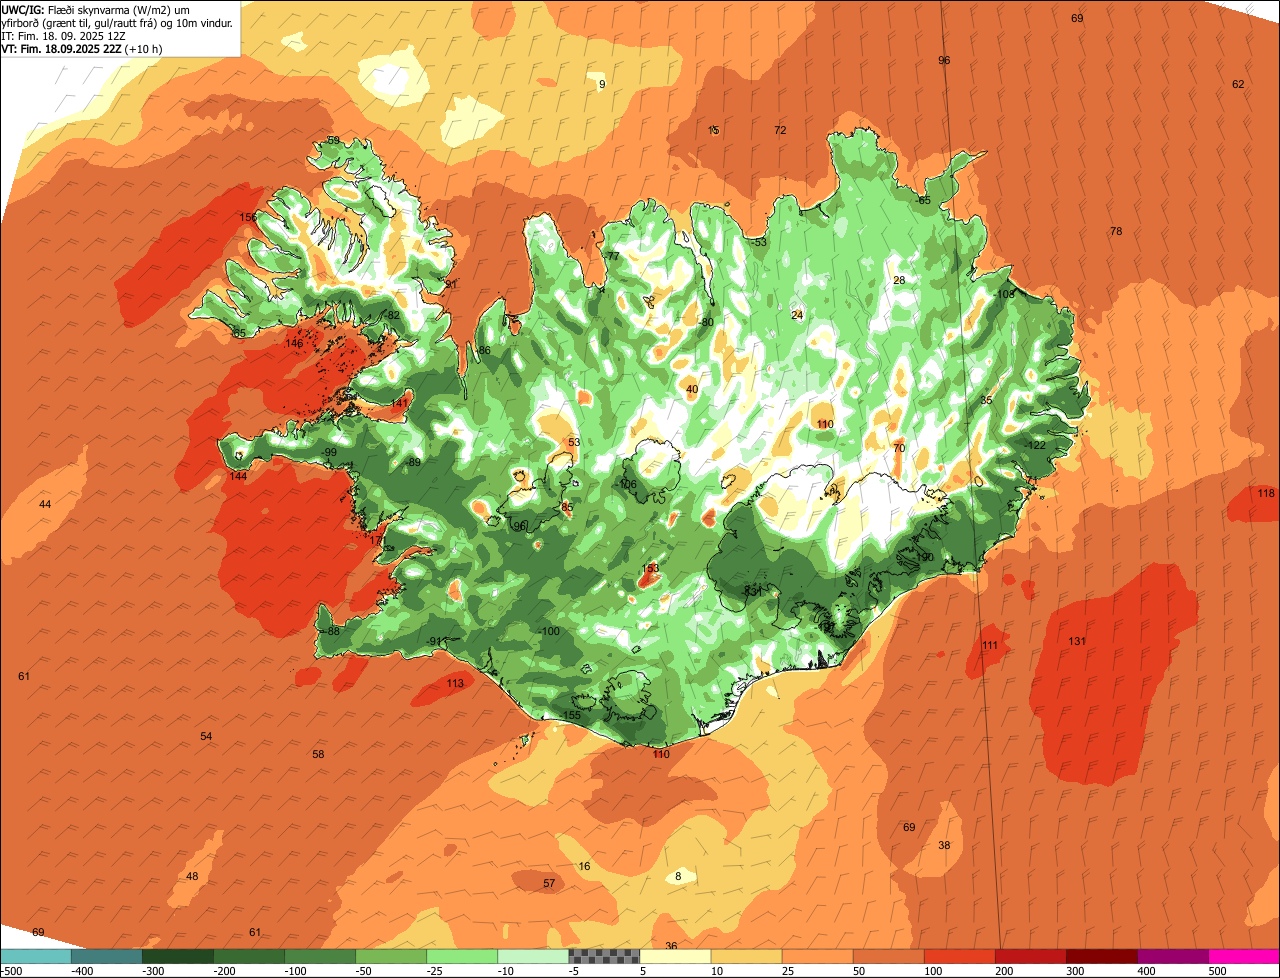Click the map value '113' off the southwest coast
Image resolution: width=1280 pixels, height=978 pixels.
[x=455, y=684]
